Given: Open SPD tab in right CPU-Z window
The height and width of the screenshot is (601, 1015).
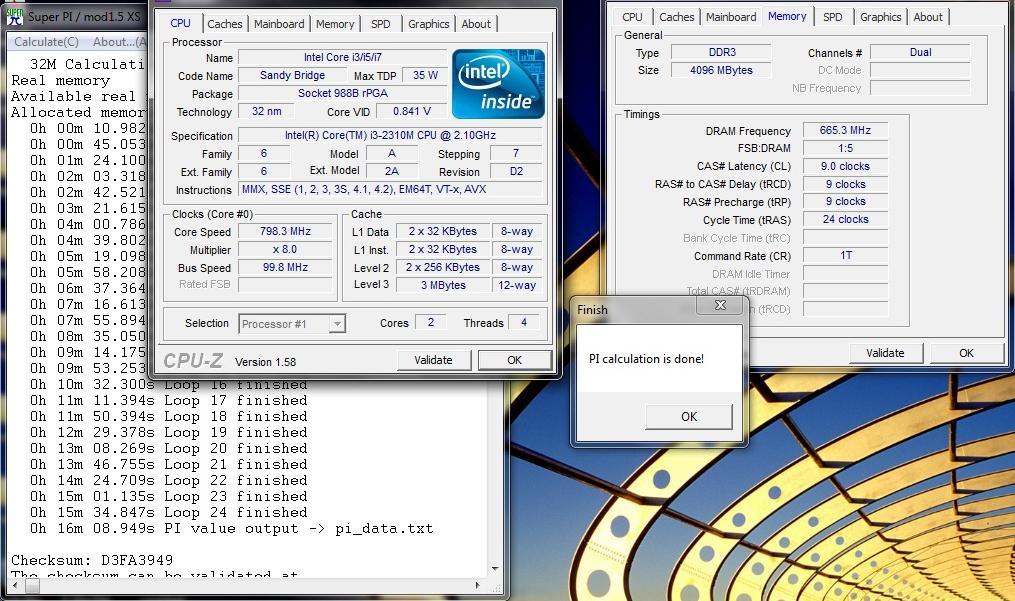Looking at the screenshot, I should coord(832,17).
